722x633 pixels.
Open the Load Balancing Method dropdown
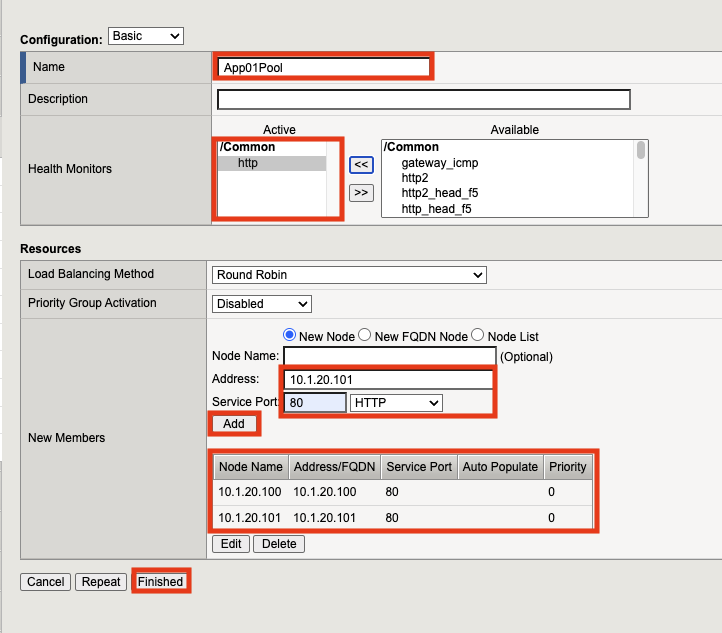click(349, 275)
